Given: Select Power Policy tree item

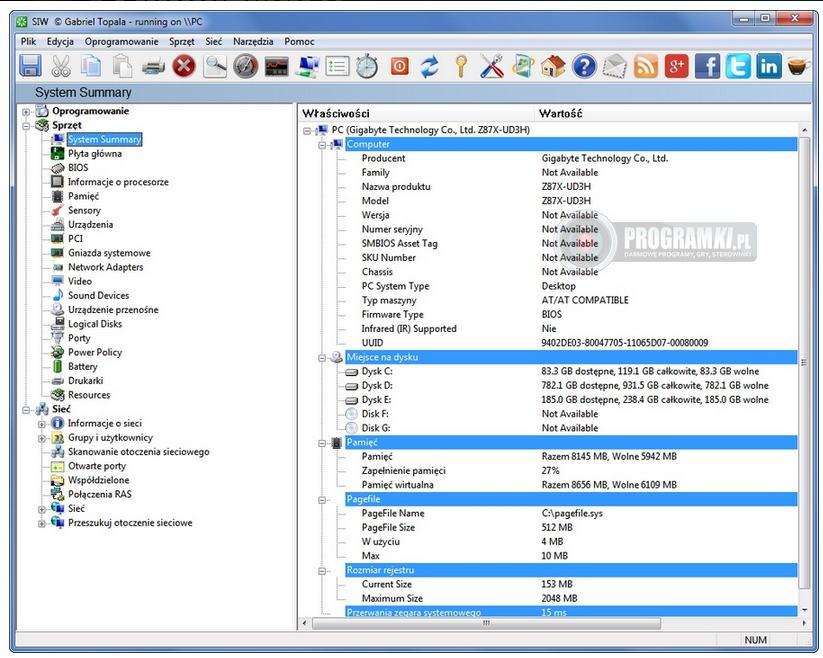Looking at the screenshot, I should (94, 352).
